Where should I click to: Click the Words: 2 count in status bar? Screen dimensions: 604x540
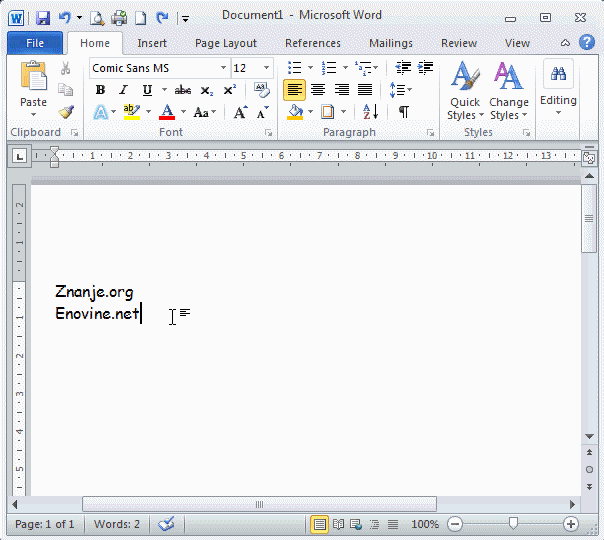point(117,524)
